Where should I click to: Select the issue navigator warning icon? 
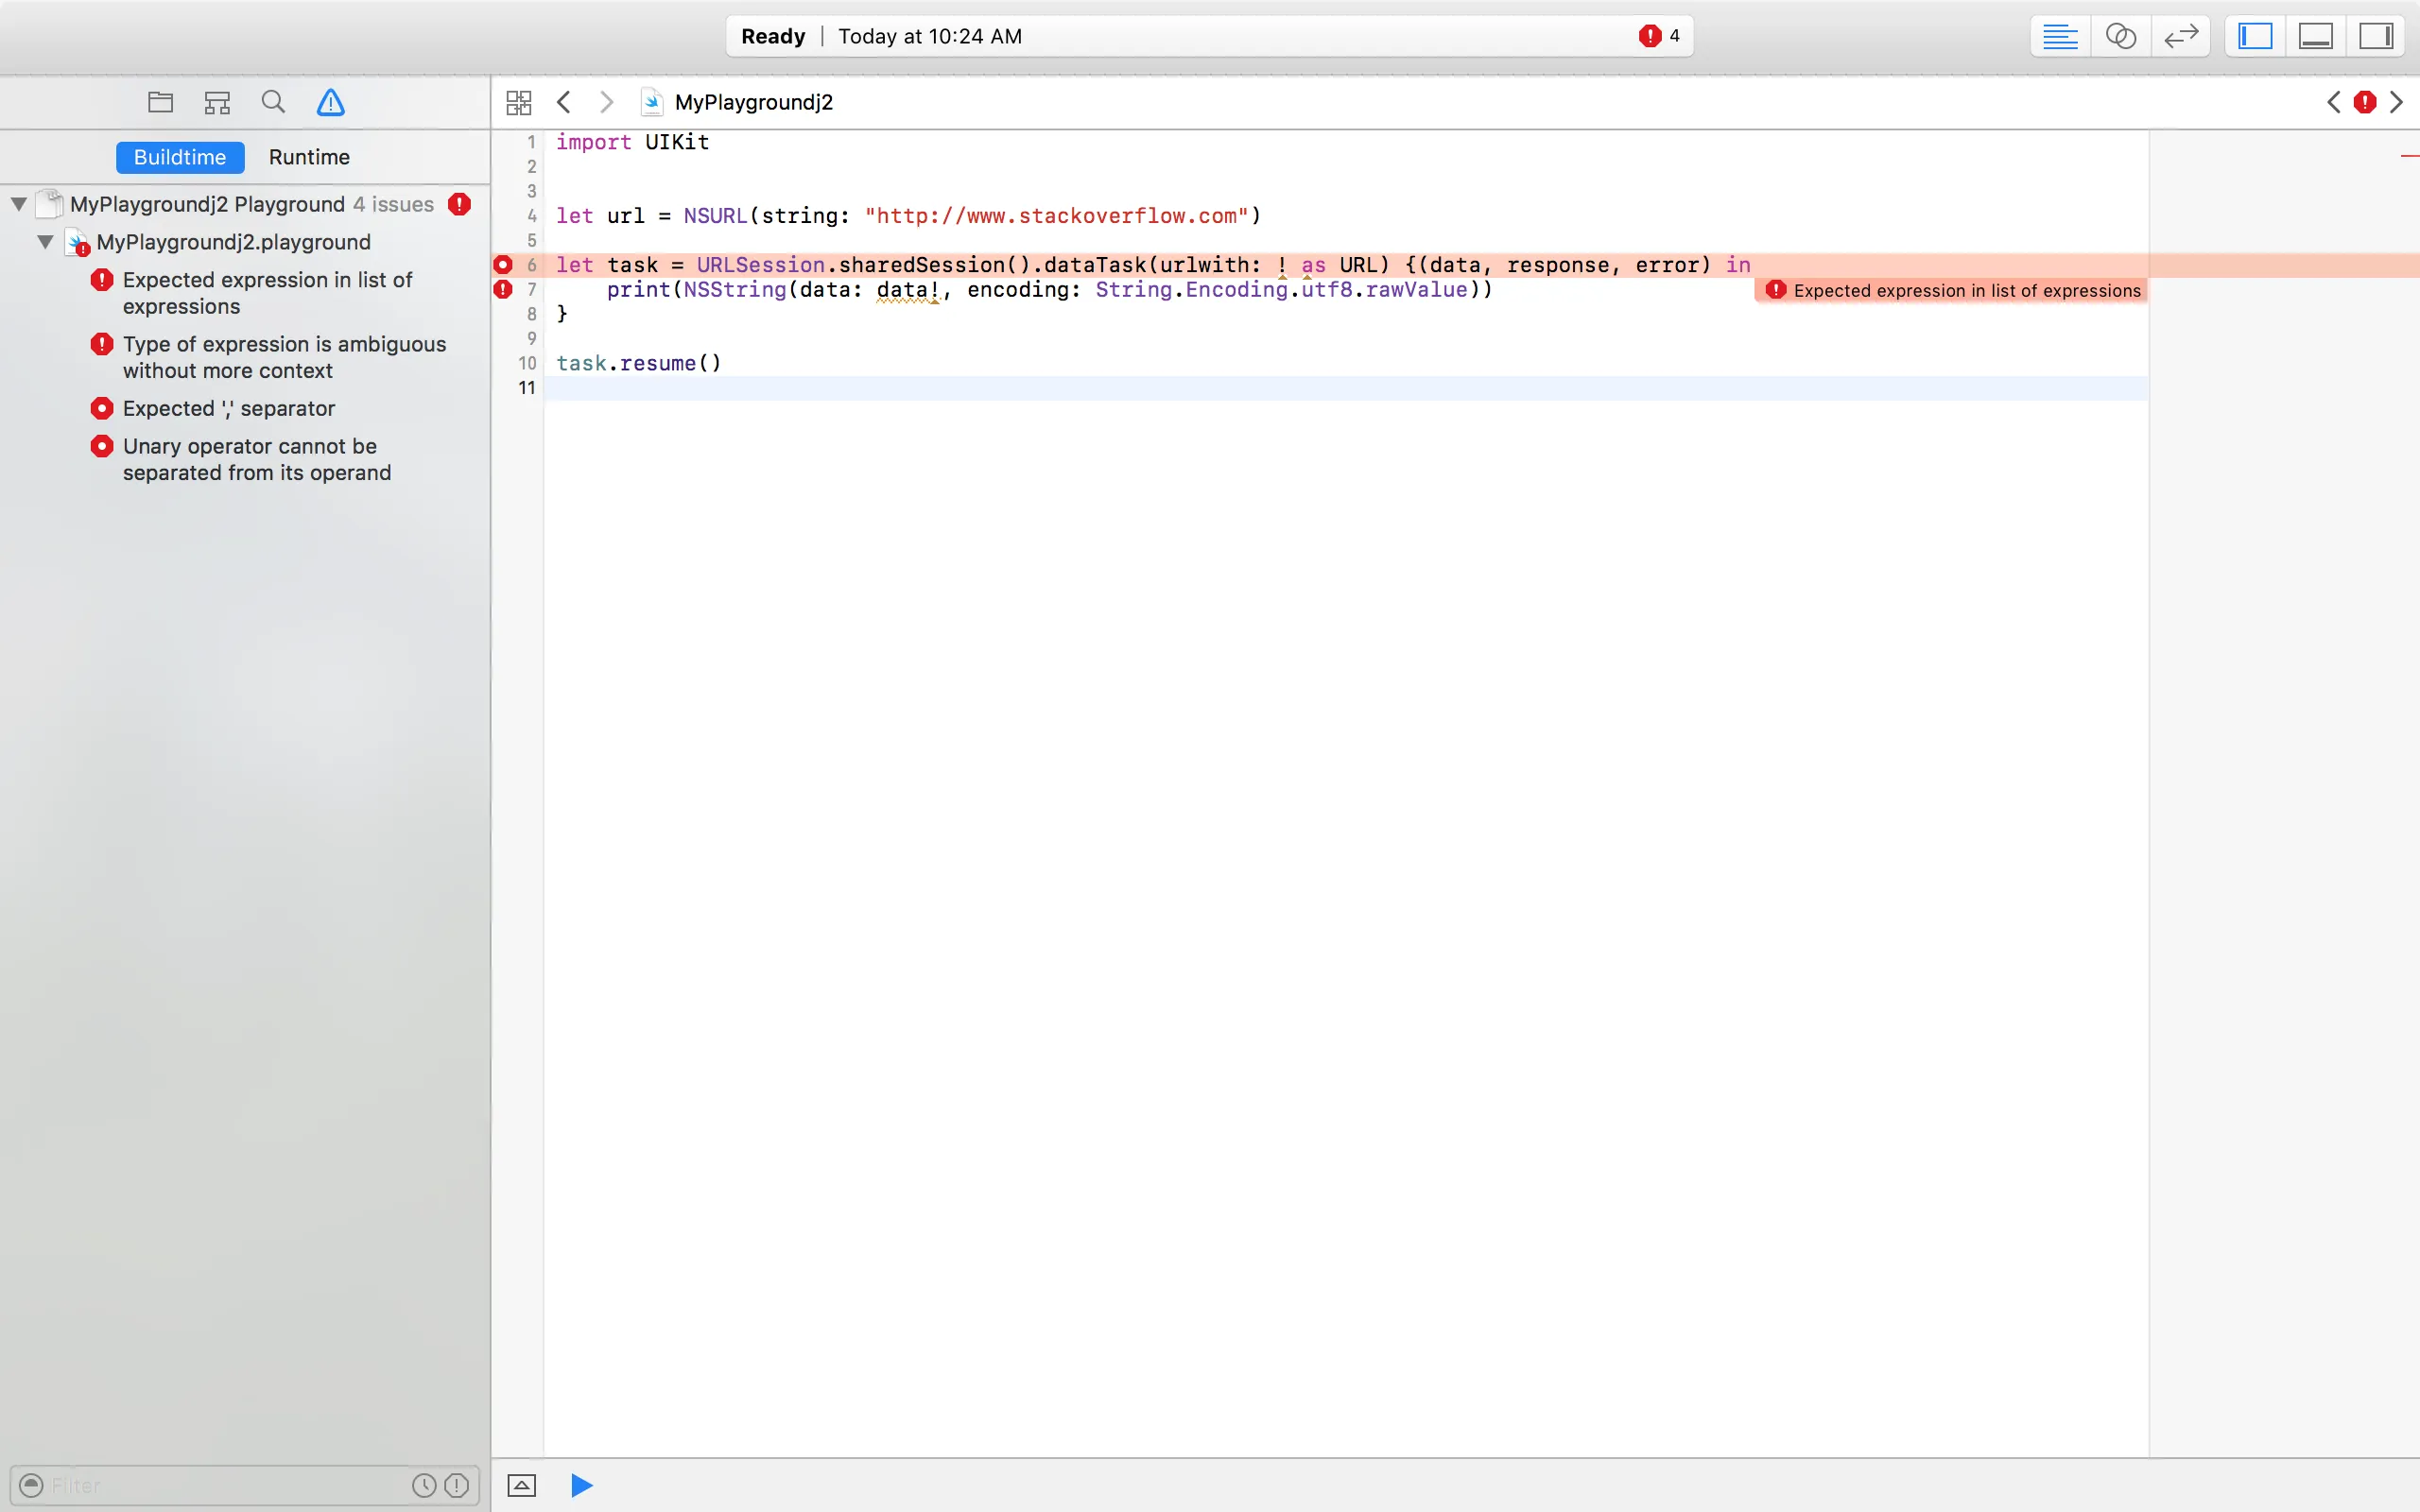331,102
